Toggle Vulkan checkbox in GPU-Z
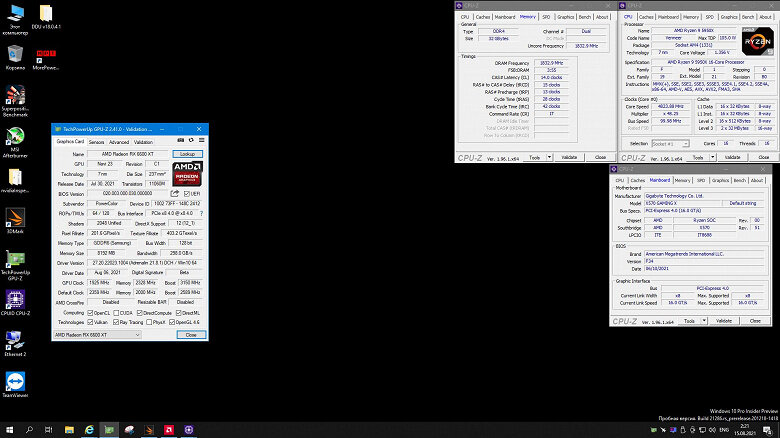Image resolution: width=780 pixels, height=438 pixels. pyautogui.click(x=90, y=322)
